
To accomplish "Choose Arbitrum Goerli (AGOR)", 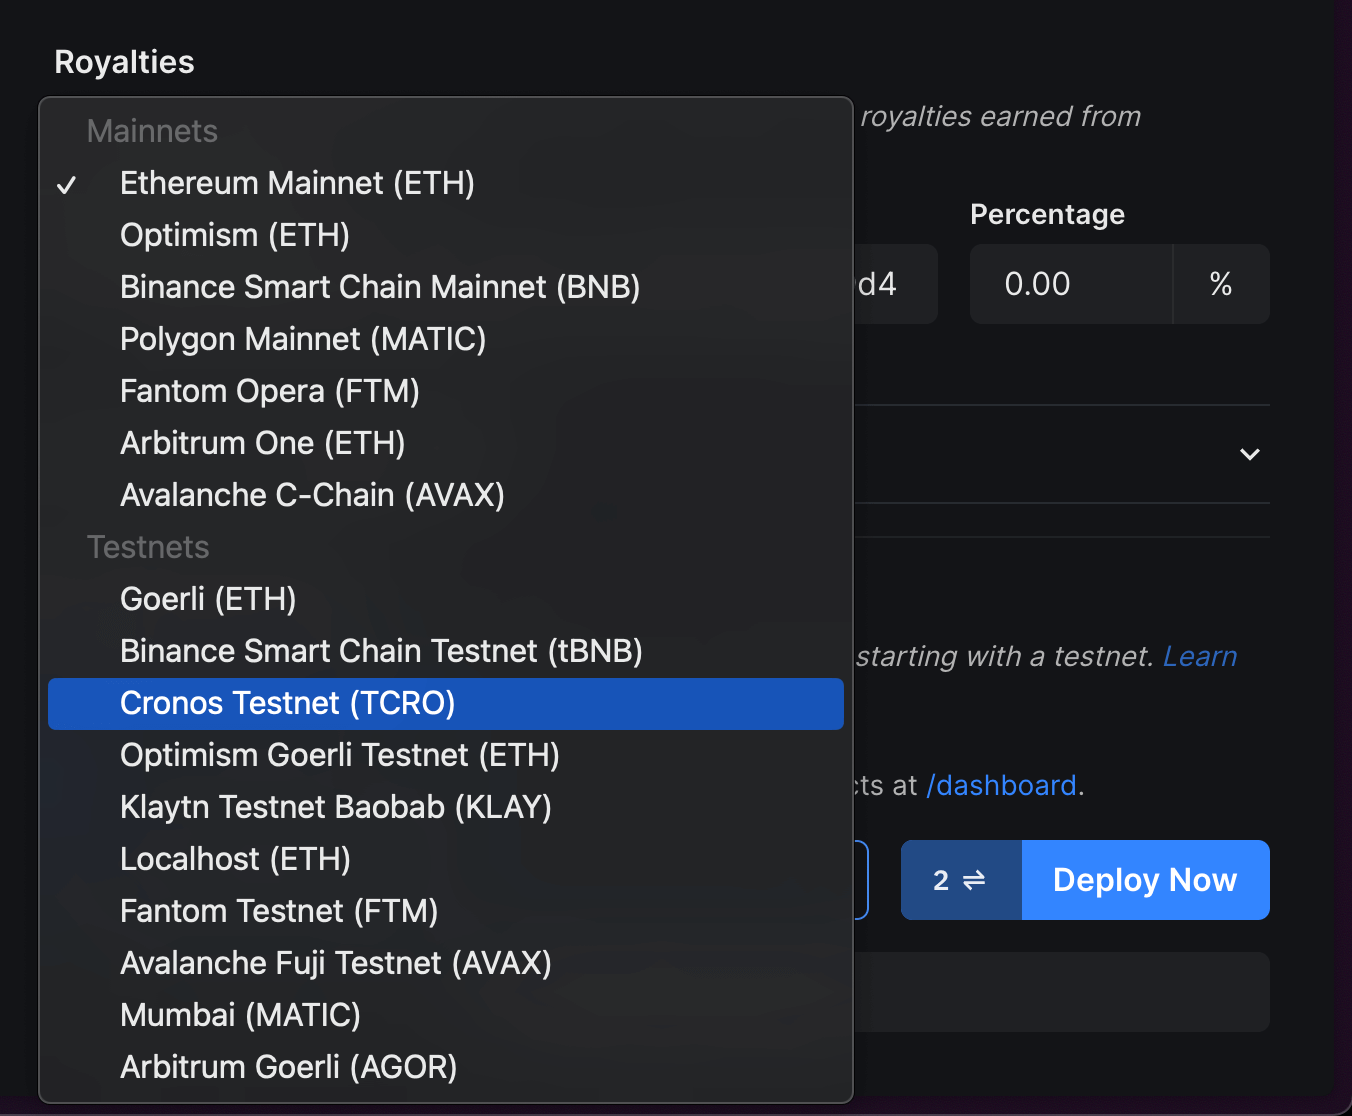I will pyautogui.click(x=288, y=1067).
